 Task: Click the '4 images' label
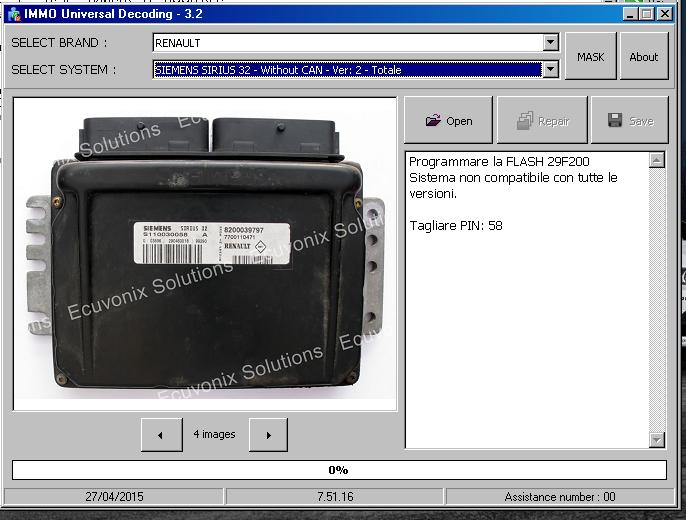(214, 434)
